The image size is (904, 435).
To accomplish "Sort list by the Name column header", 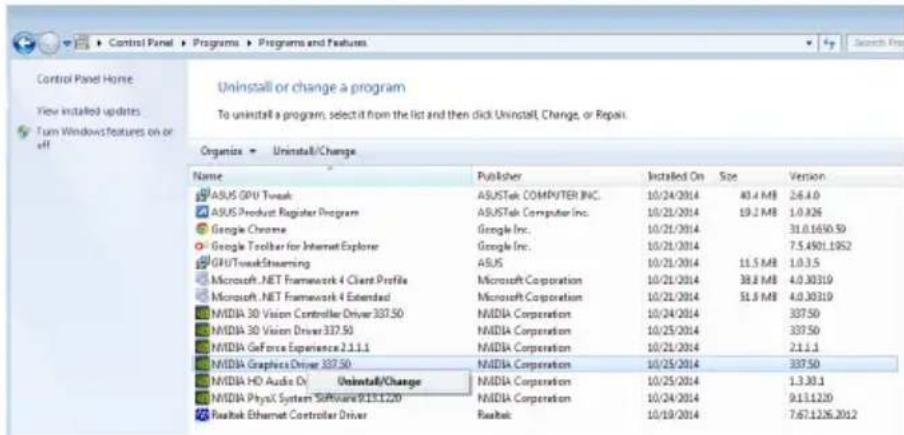I will 330,176.
